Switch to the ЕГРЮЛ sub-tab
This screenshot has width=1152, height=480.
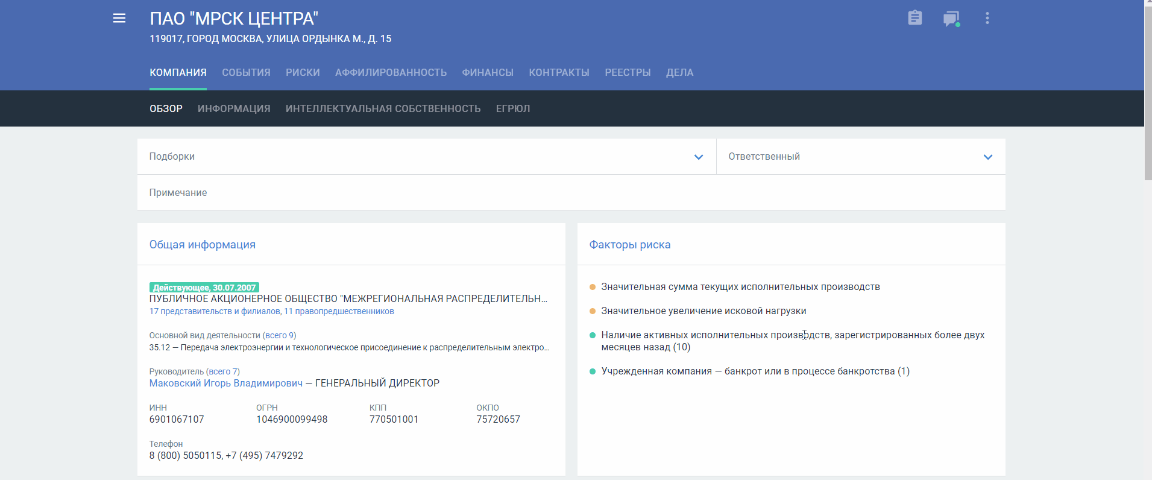[x=513, y=109]
